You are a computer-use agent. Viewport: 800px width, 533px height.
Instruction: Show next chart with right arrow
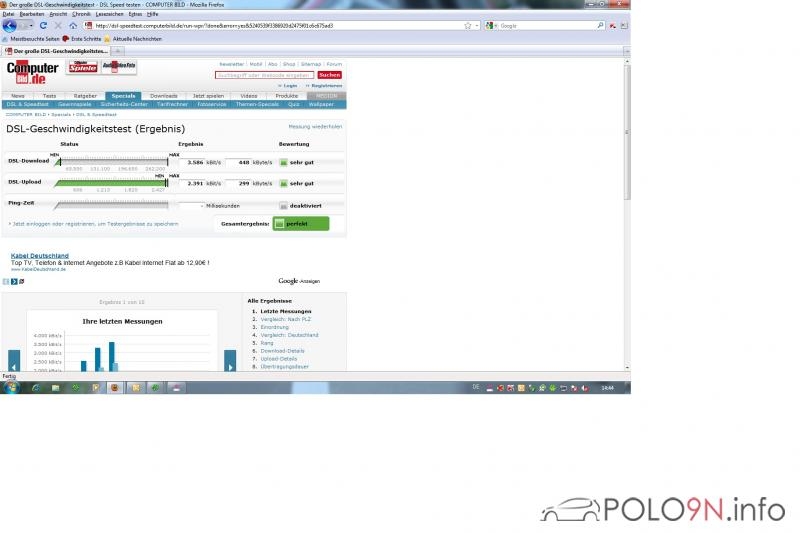[230, 359]
